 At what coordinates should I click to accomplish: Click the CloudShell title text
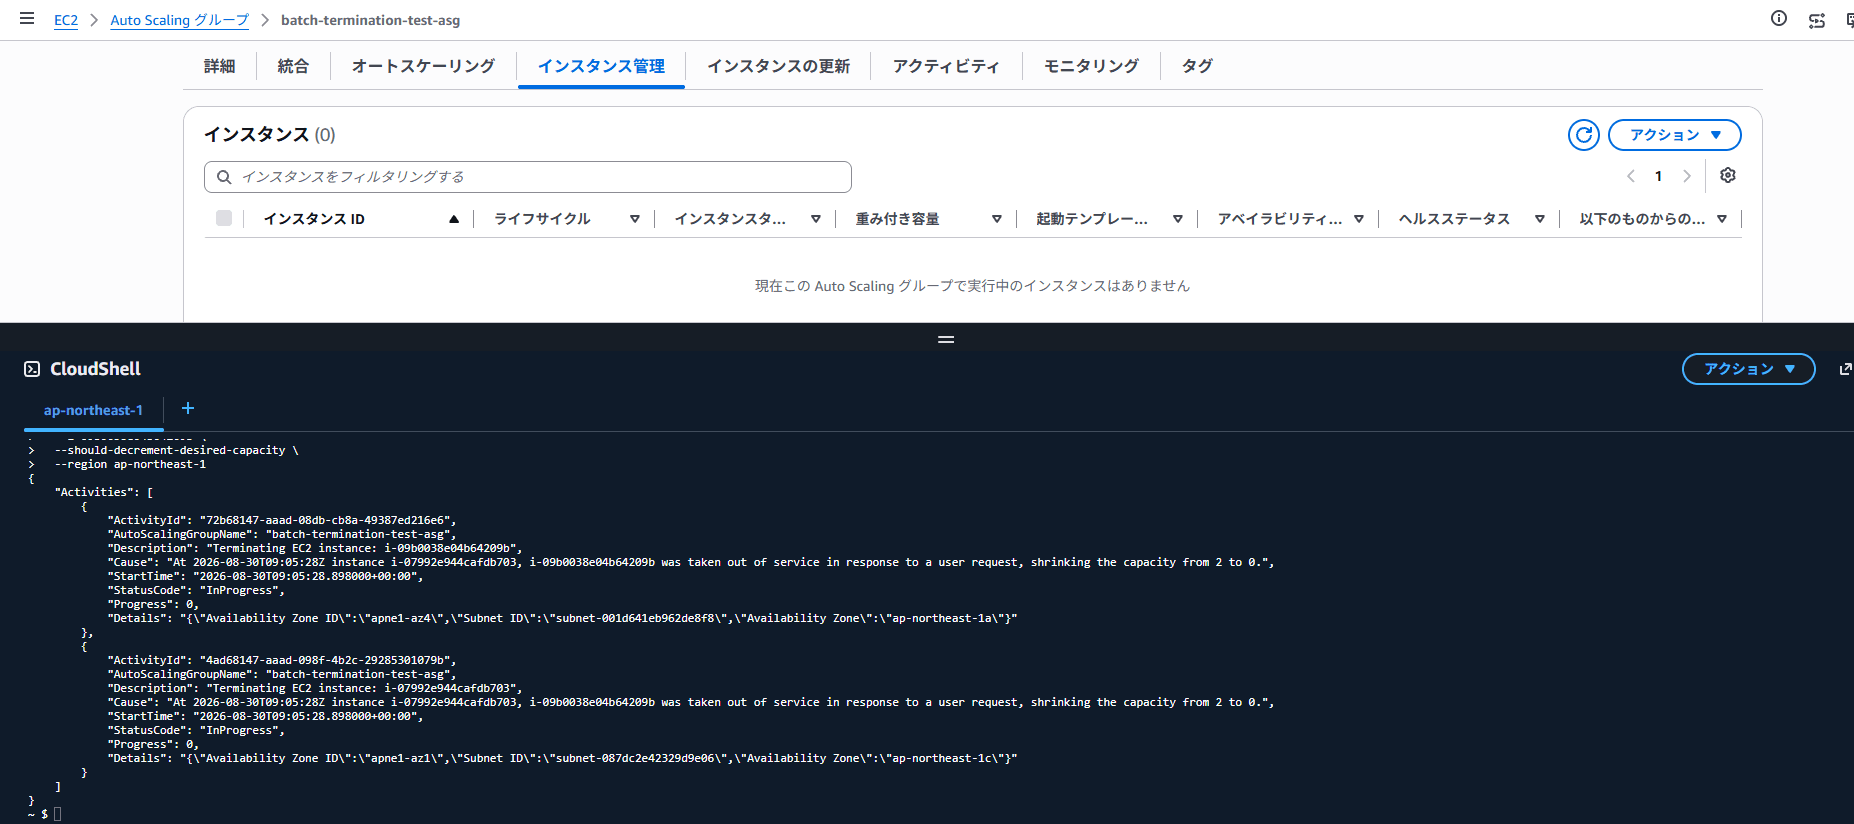(96, 369)
